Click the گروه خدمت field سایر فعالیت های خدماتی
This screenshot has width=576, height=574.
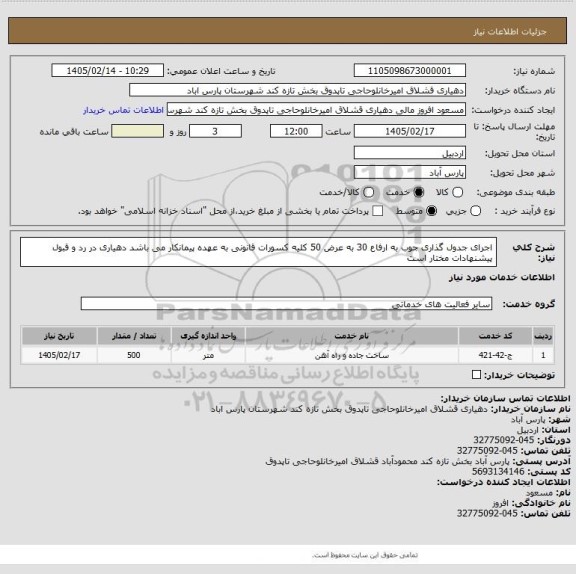[x=287, y=304]
